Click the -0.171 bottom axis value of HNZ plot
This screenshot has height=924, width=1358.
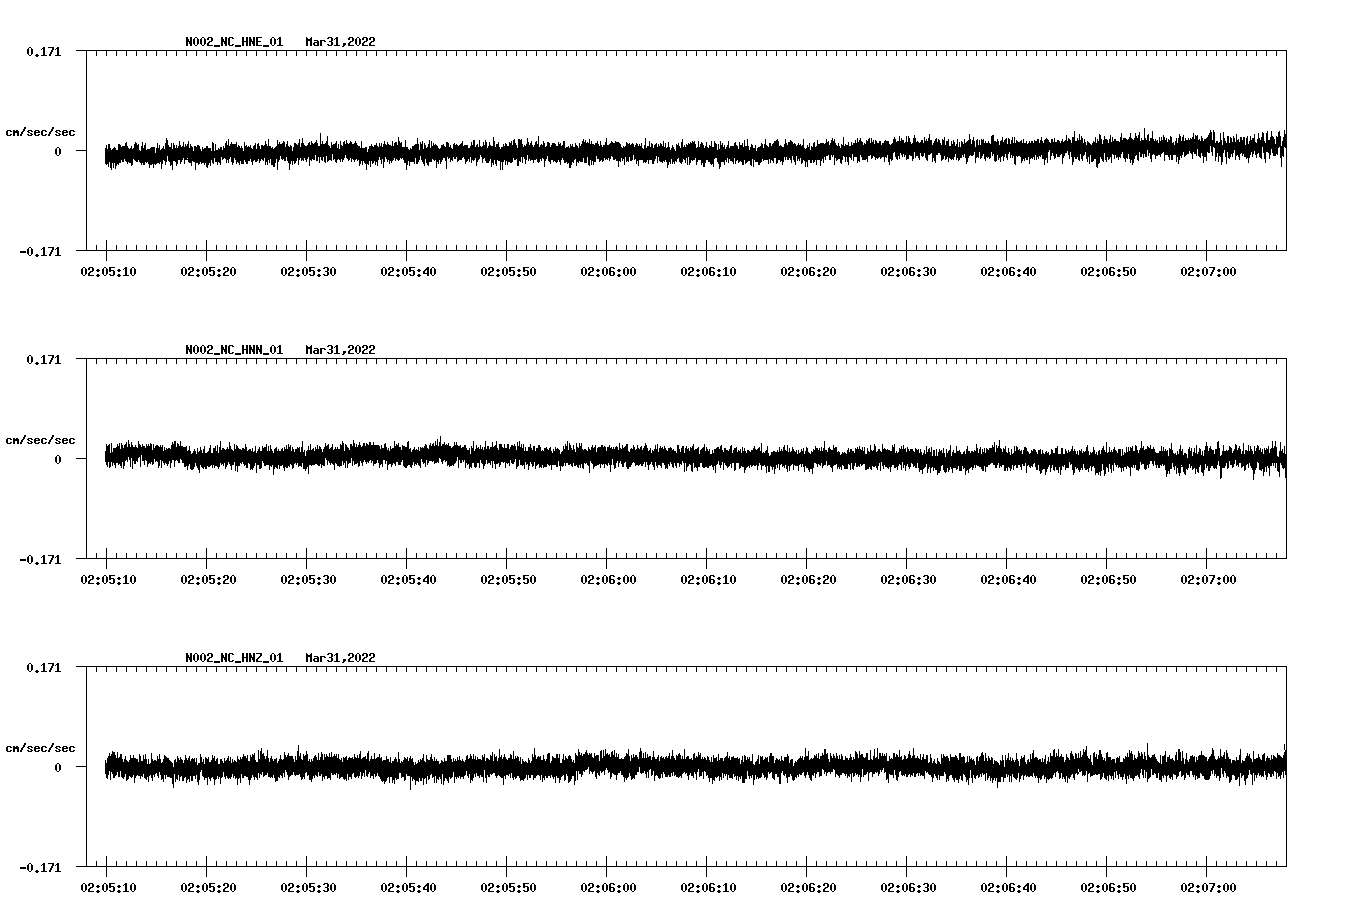pos(40,867)
